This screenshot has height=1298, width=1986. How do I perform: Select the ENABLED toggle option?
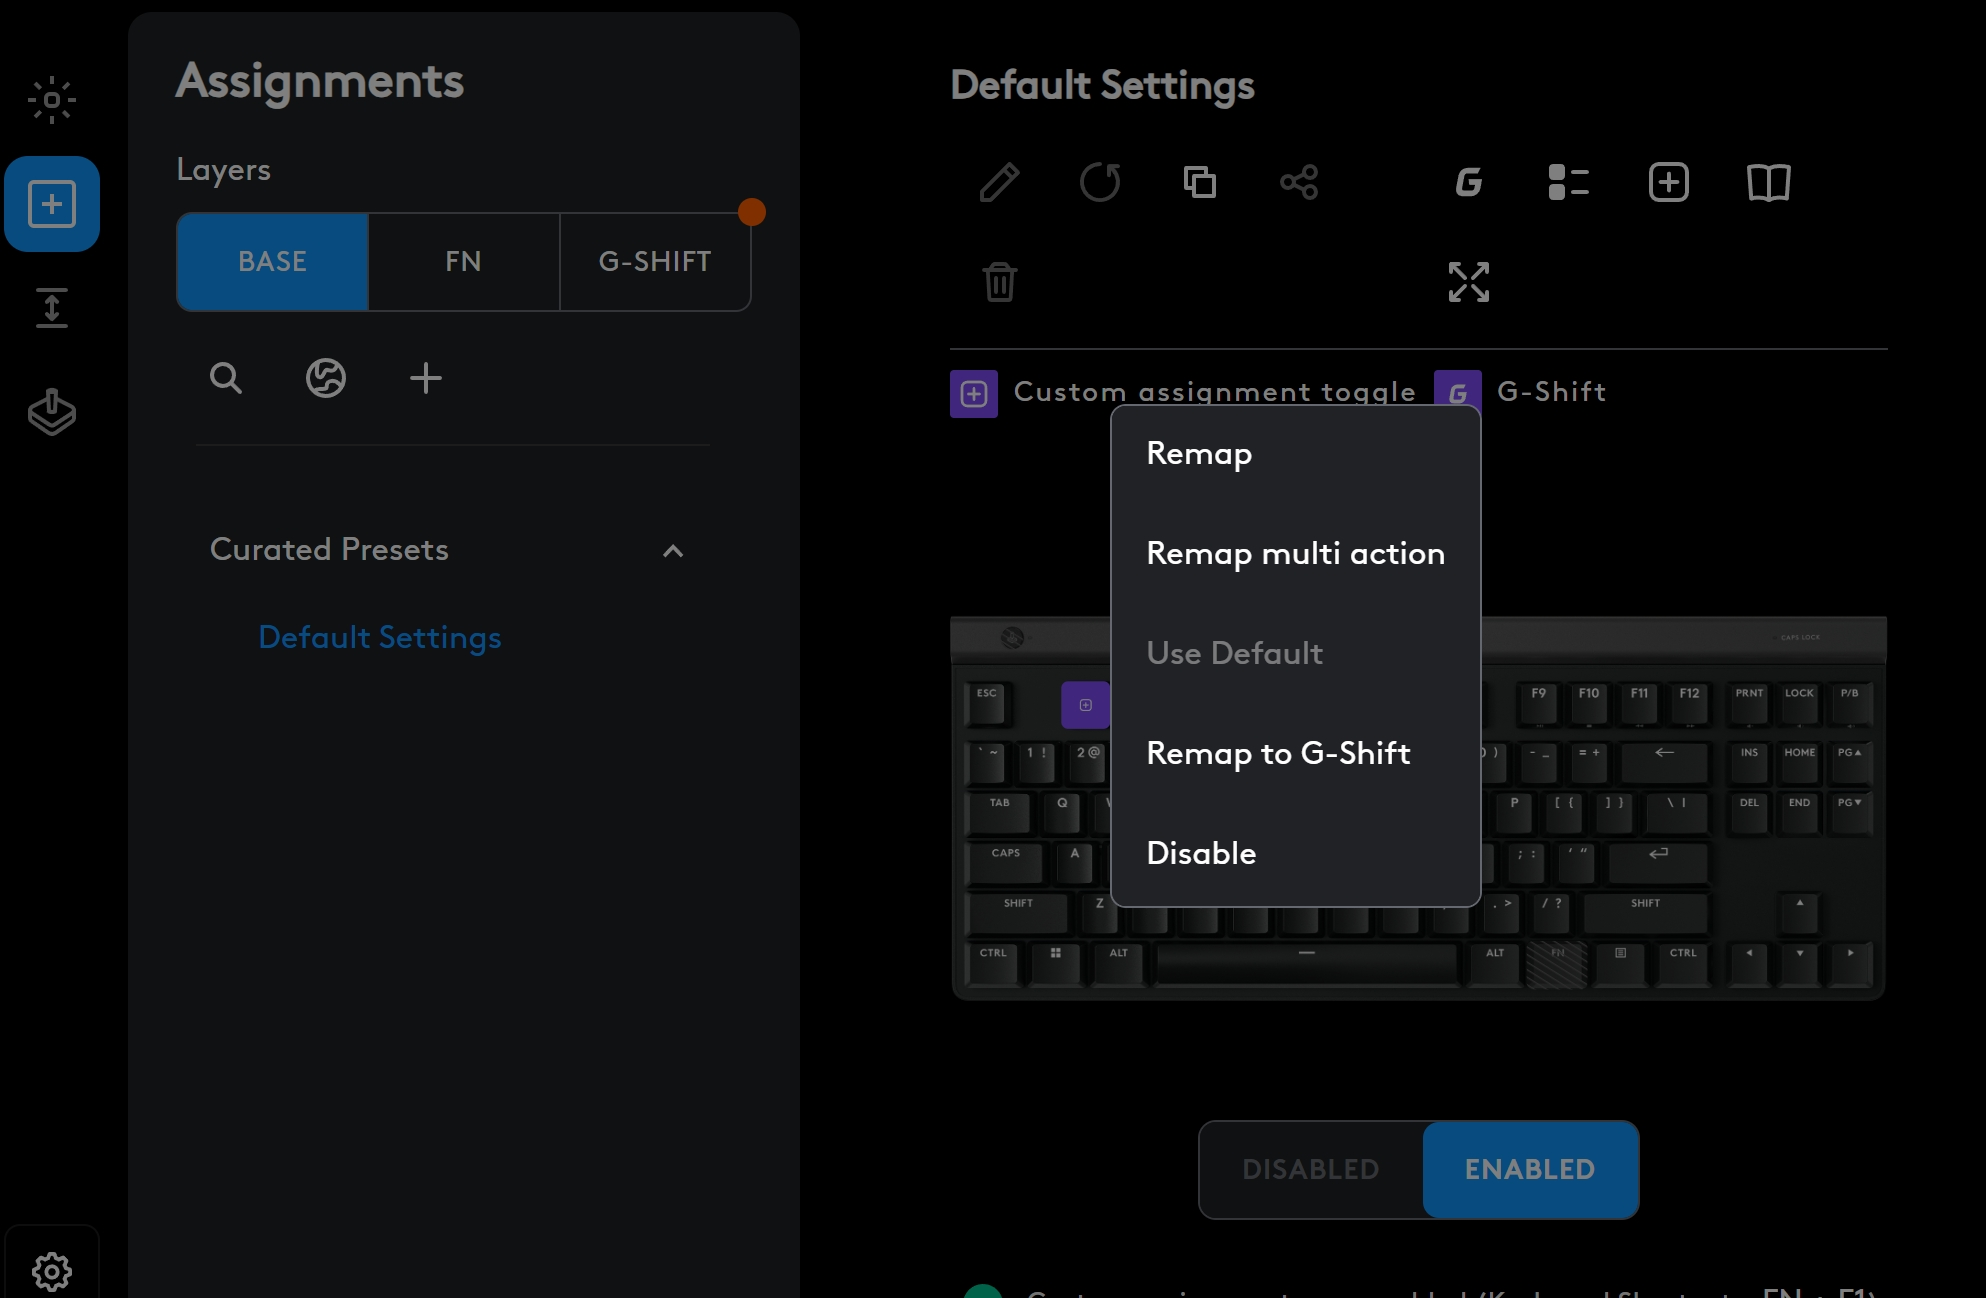[1530, 1169]
